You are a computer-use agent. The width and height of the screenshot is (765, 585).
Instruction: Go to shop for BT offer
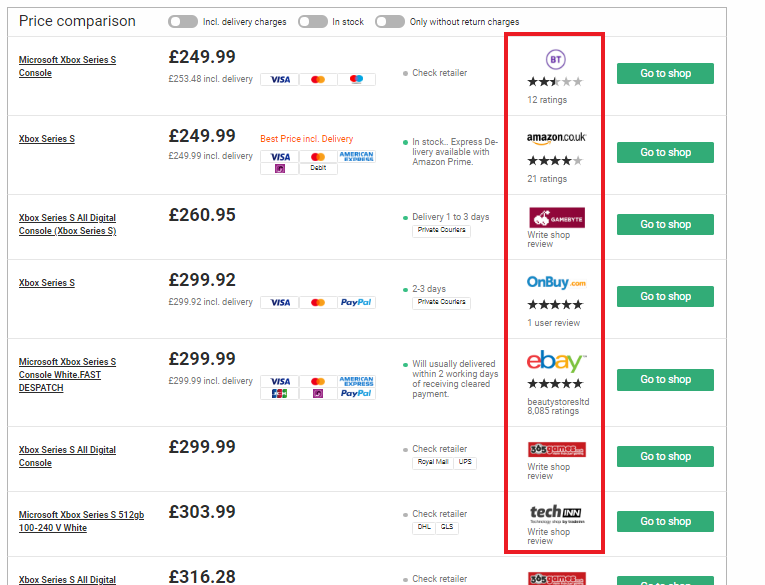tap(665, 73)
